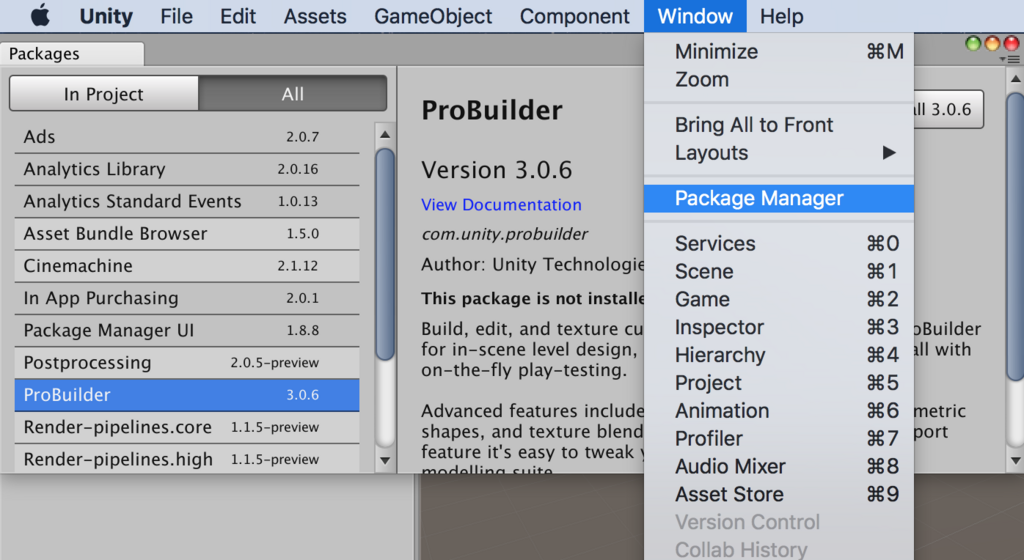The image size is (1024, 560).
Task: Click details pane scroll down arrow
Action: [x=1015, y=460]
